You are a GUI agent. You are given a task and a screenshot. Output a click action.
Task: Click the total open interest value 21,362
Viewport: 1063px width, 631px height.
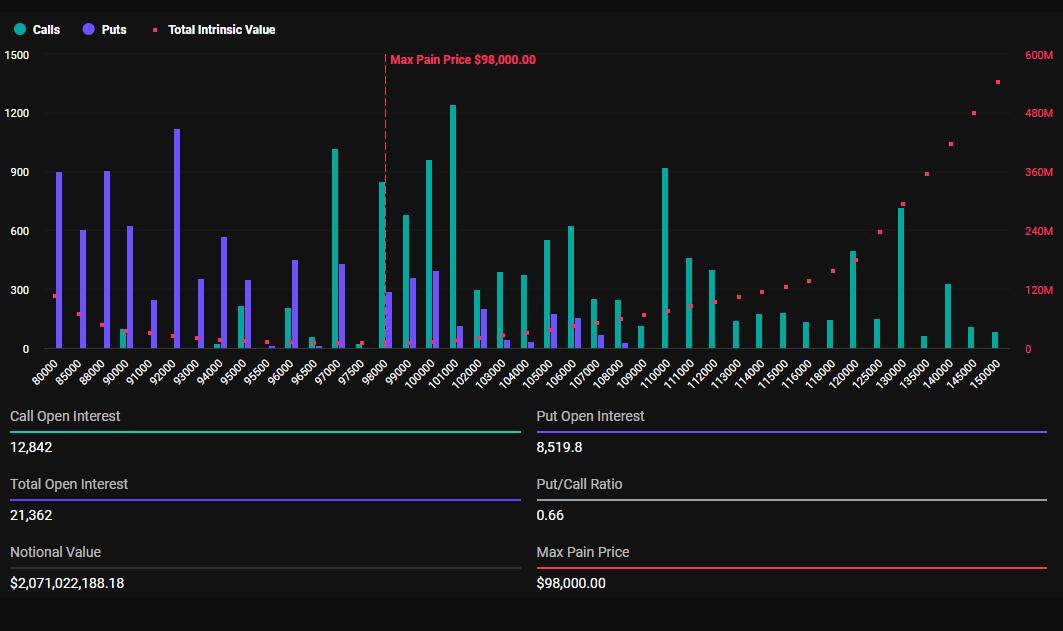click(x=31, y=515)
